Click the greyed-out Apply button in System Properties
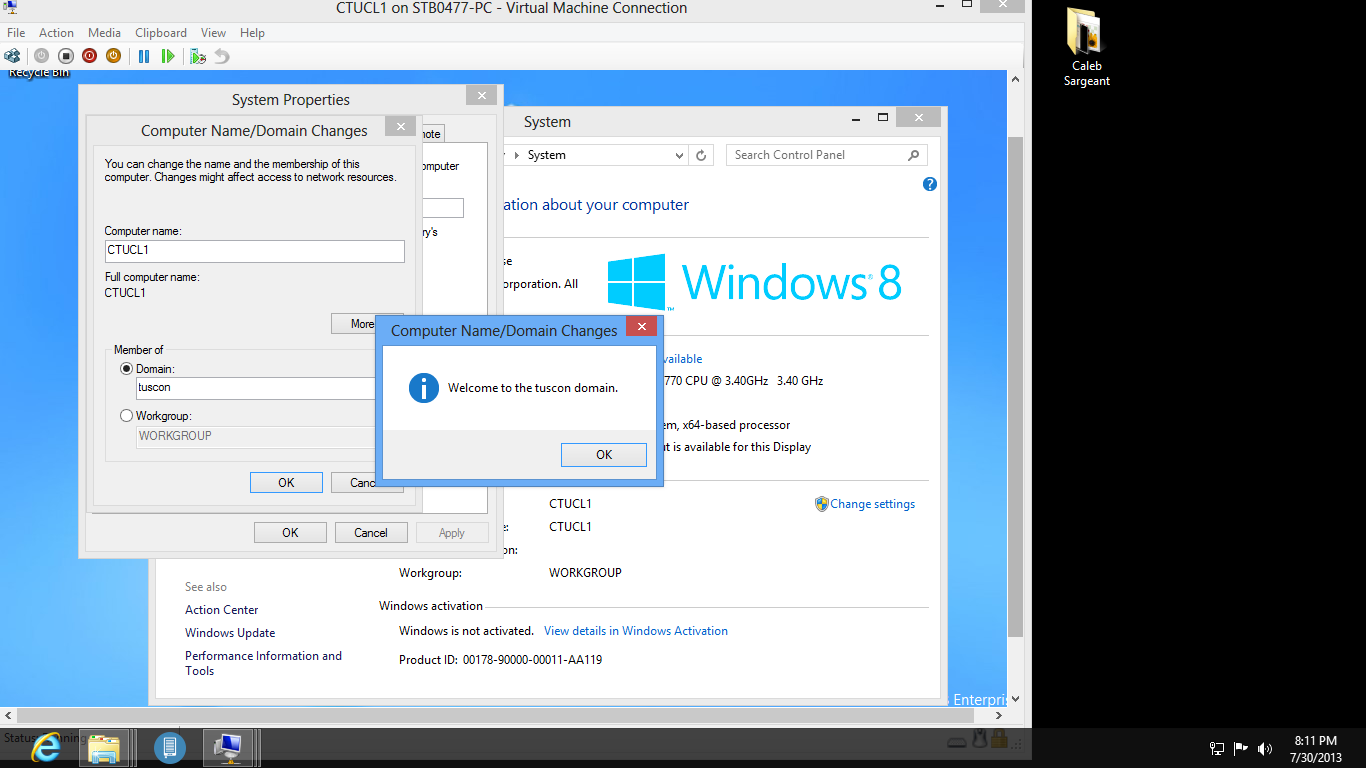The height and width of the screenshot is (768, 1366). tap(452, 533)
